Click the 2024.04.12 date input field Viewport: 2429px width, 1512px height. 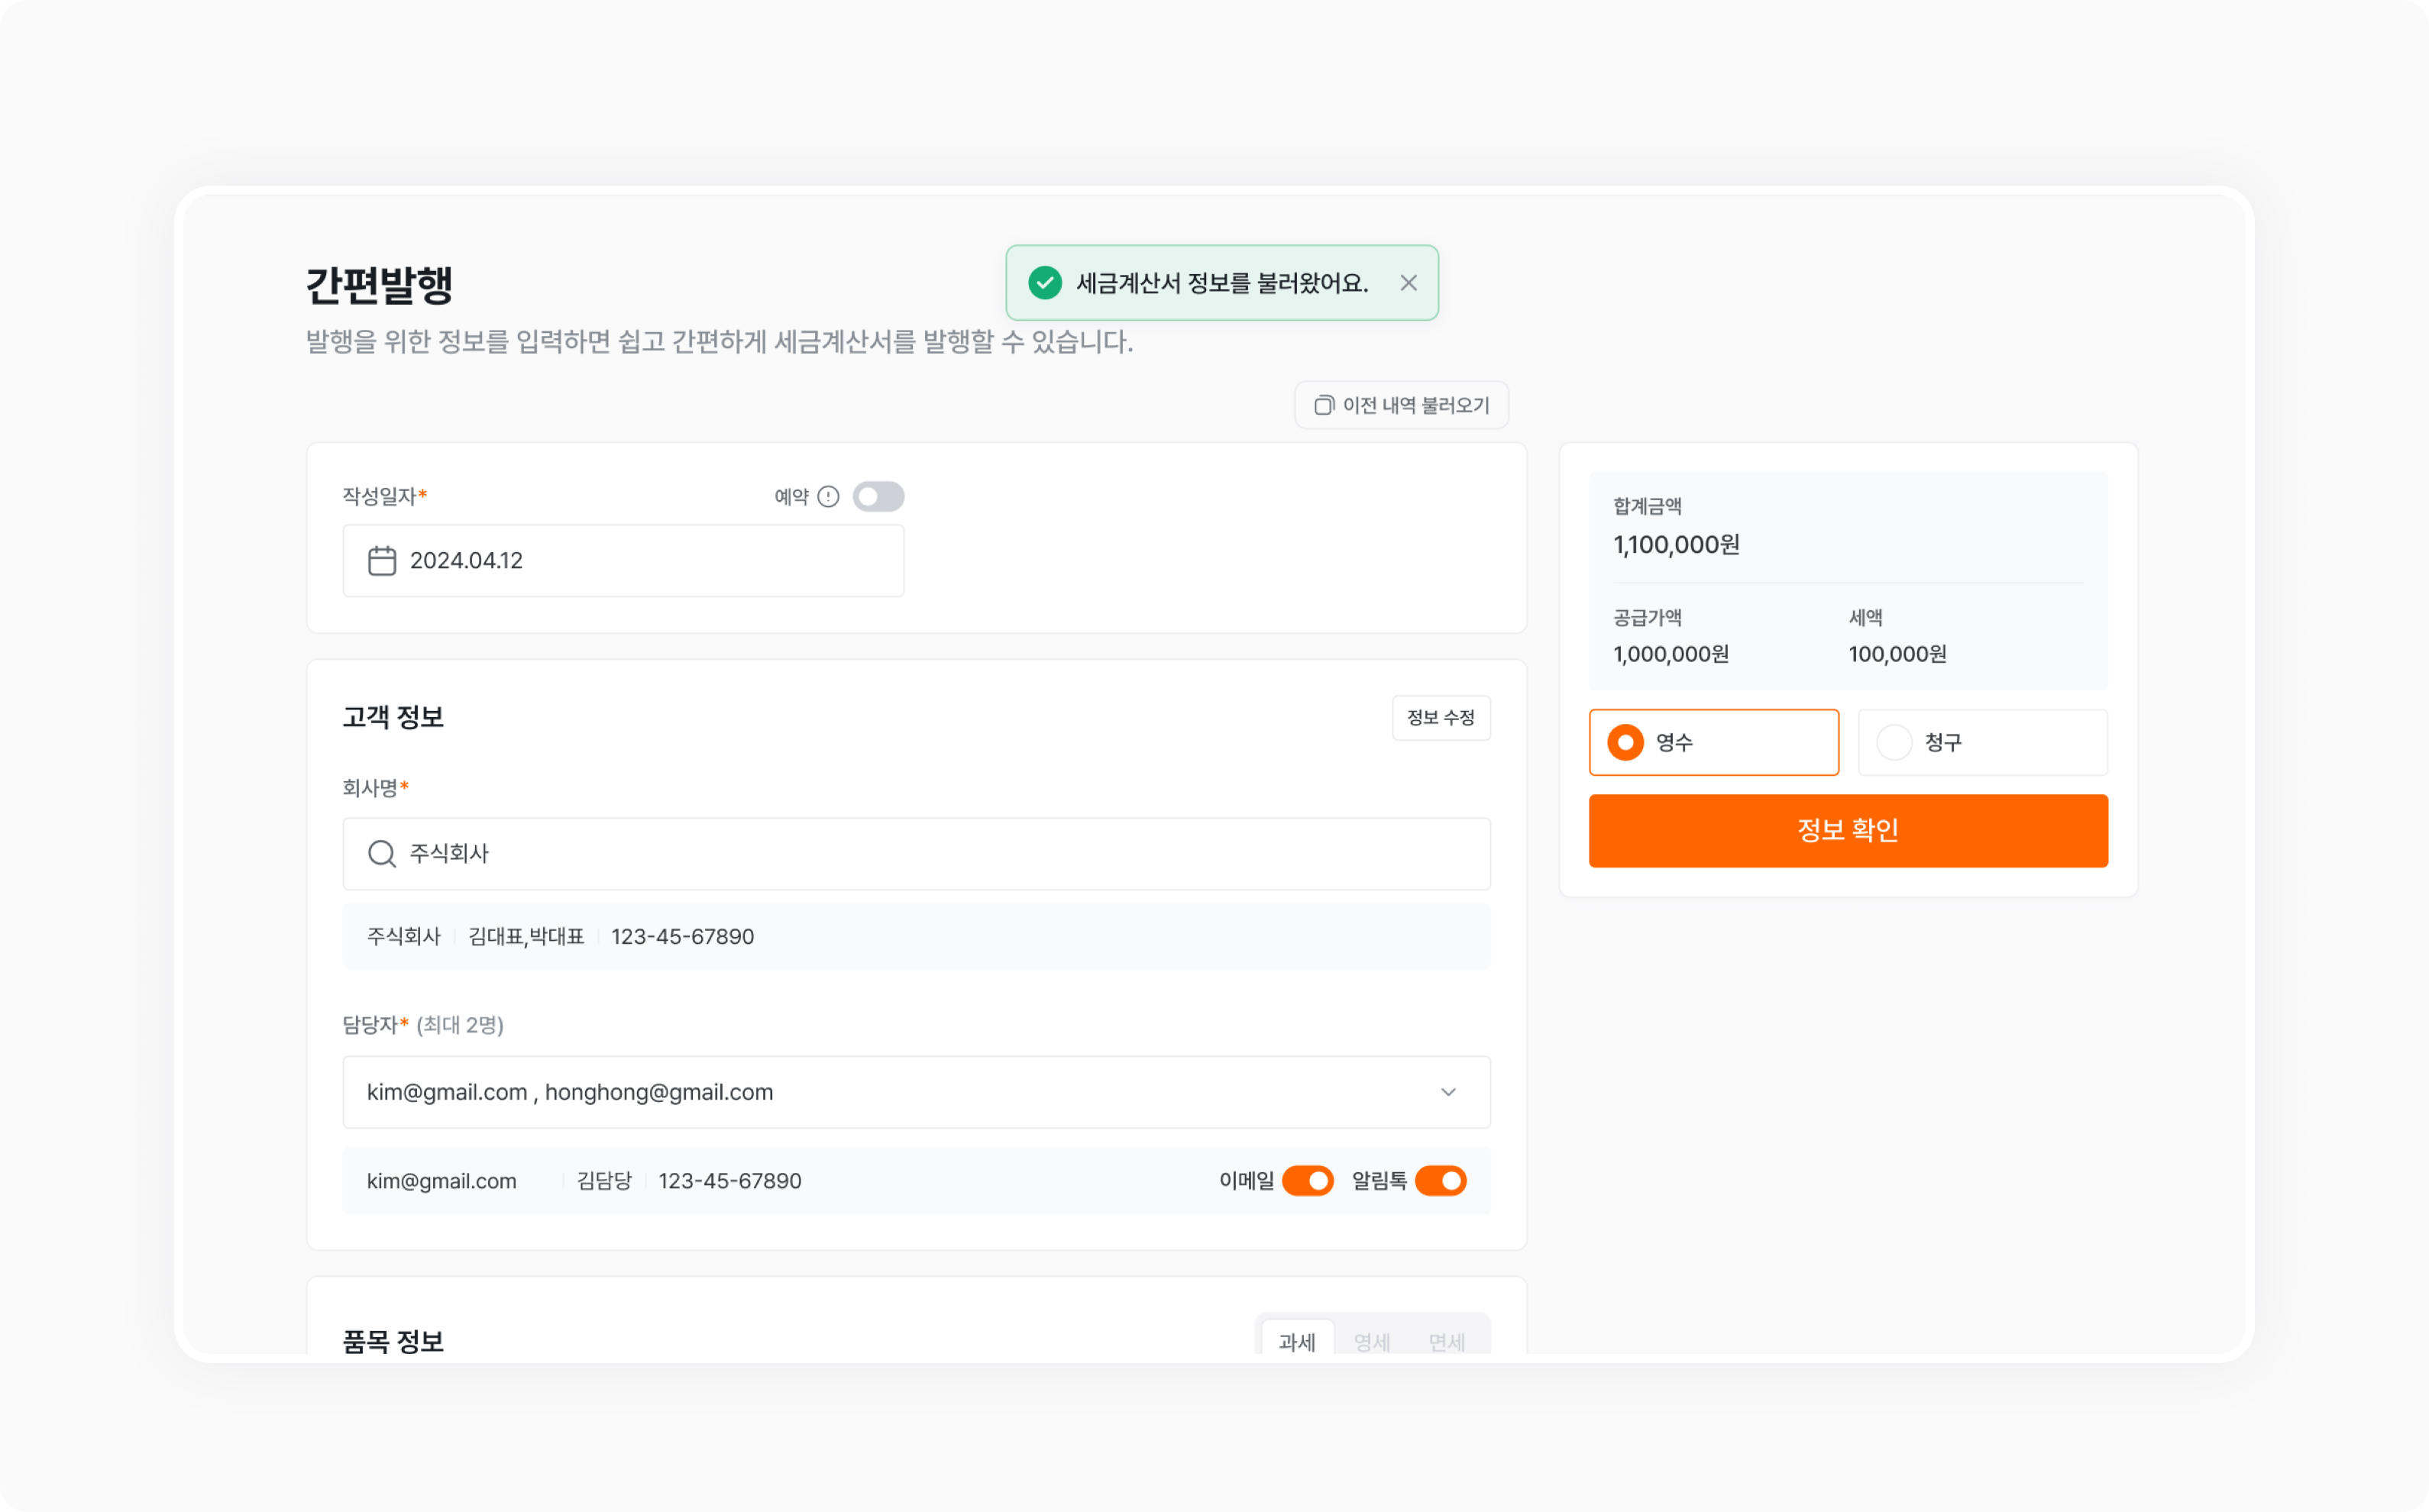[x=623, y=560]
